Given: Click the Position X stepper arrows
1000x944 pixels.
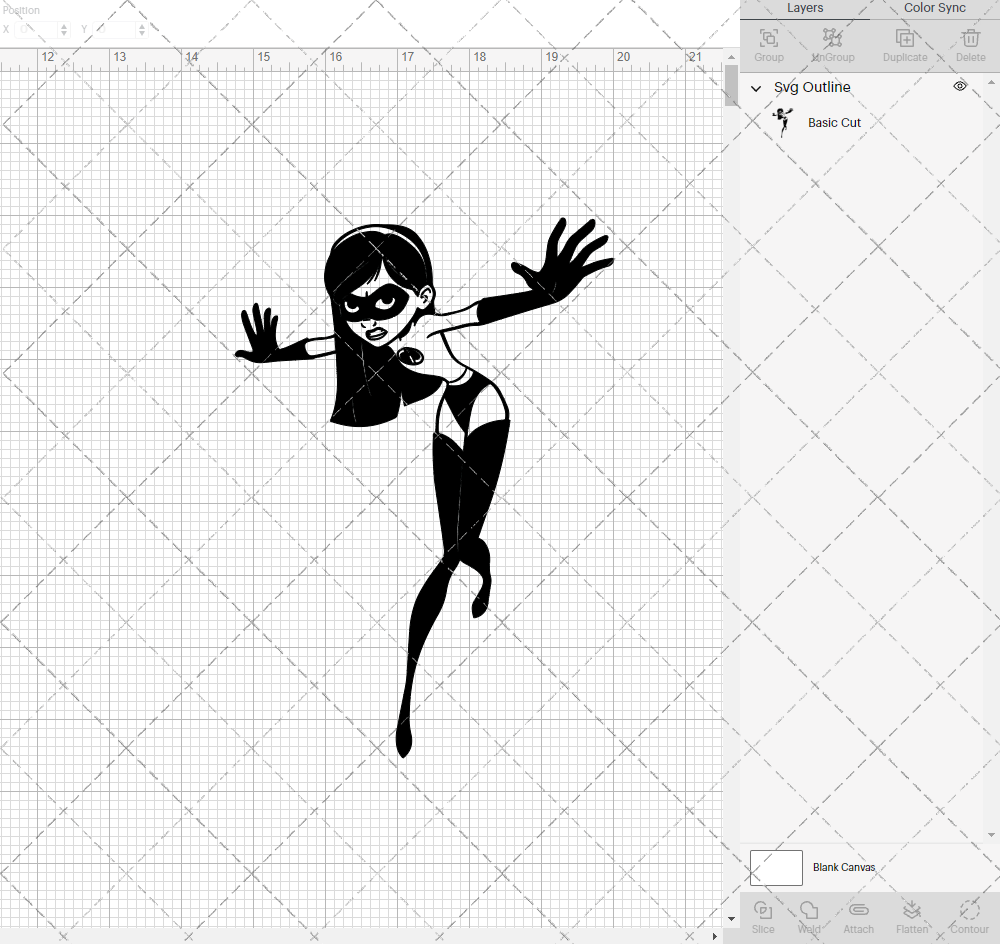Looking at the screenshot, I should pos(64,29).
